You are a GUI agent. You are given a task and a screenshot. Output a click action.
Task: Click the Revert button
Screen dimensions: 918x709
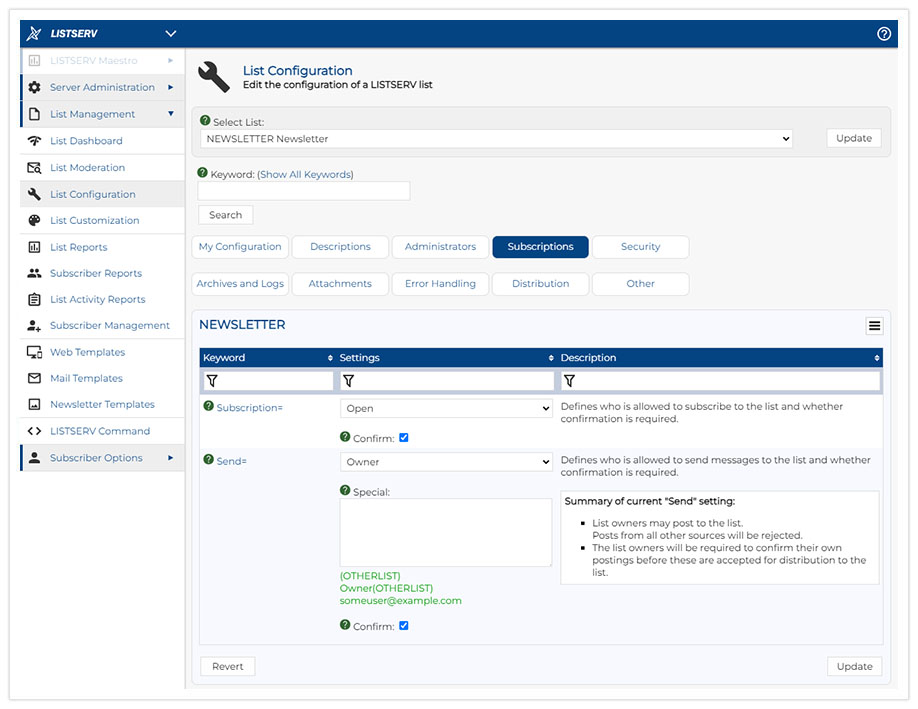coord(228,666)
